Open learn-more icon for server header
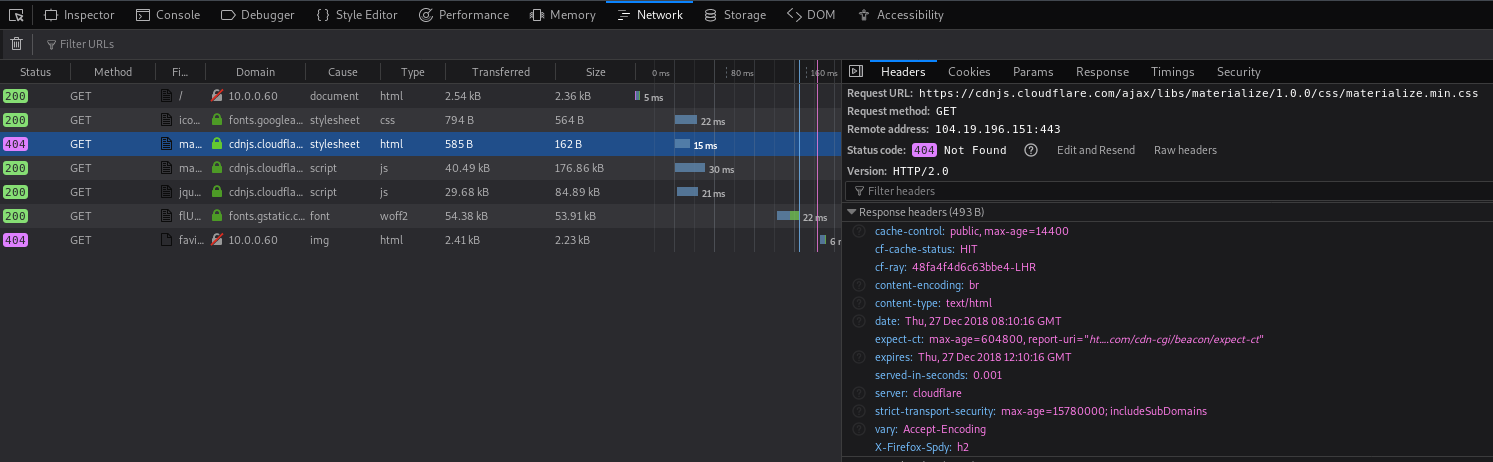Screen dimensions: 1493x462 pyautogui.click(x=859, y=393)
